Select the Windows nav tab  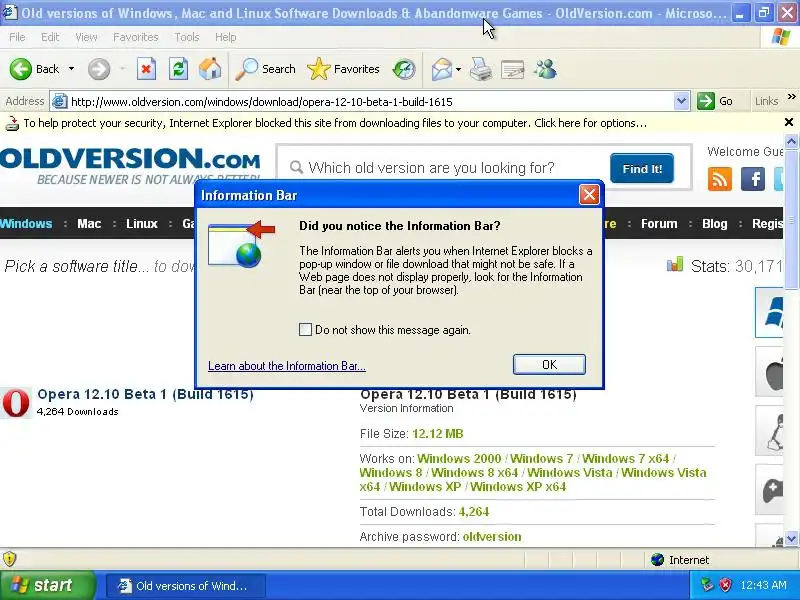pos(26,223)
